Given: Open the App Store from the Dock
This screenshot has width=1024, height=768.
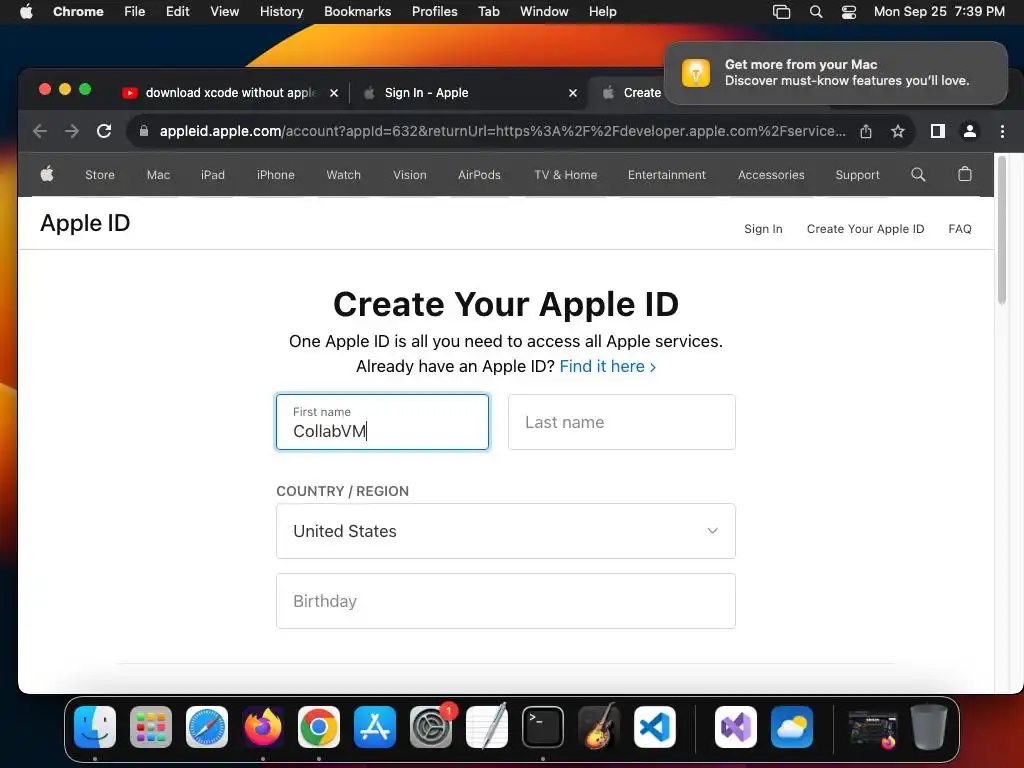Looking at the screenshot, I should (x=375, y=727).
